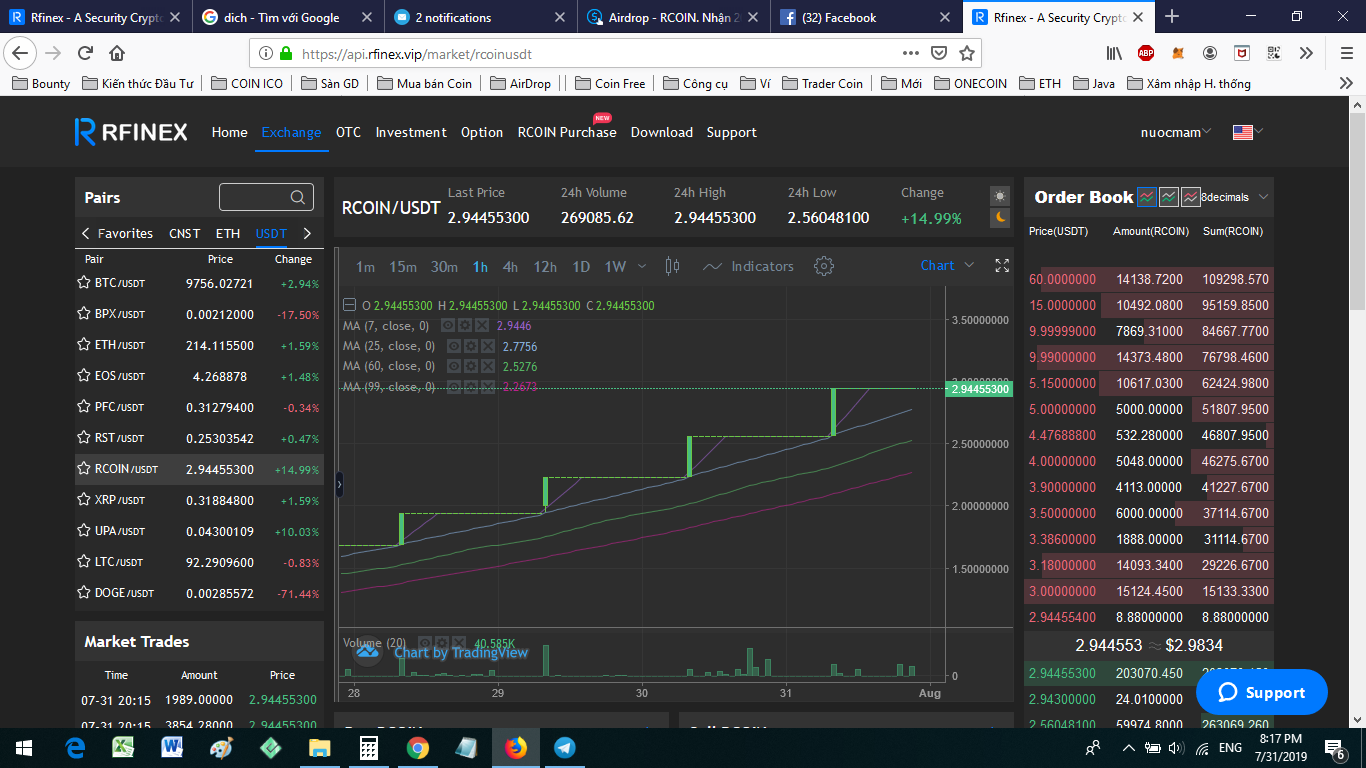Mark DOGE/USDT as favorite using its star
Image resolution: width=1366 pixels, height=768 pixels.
84,593
